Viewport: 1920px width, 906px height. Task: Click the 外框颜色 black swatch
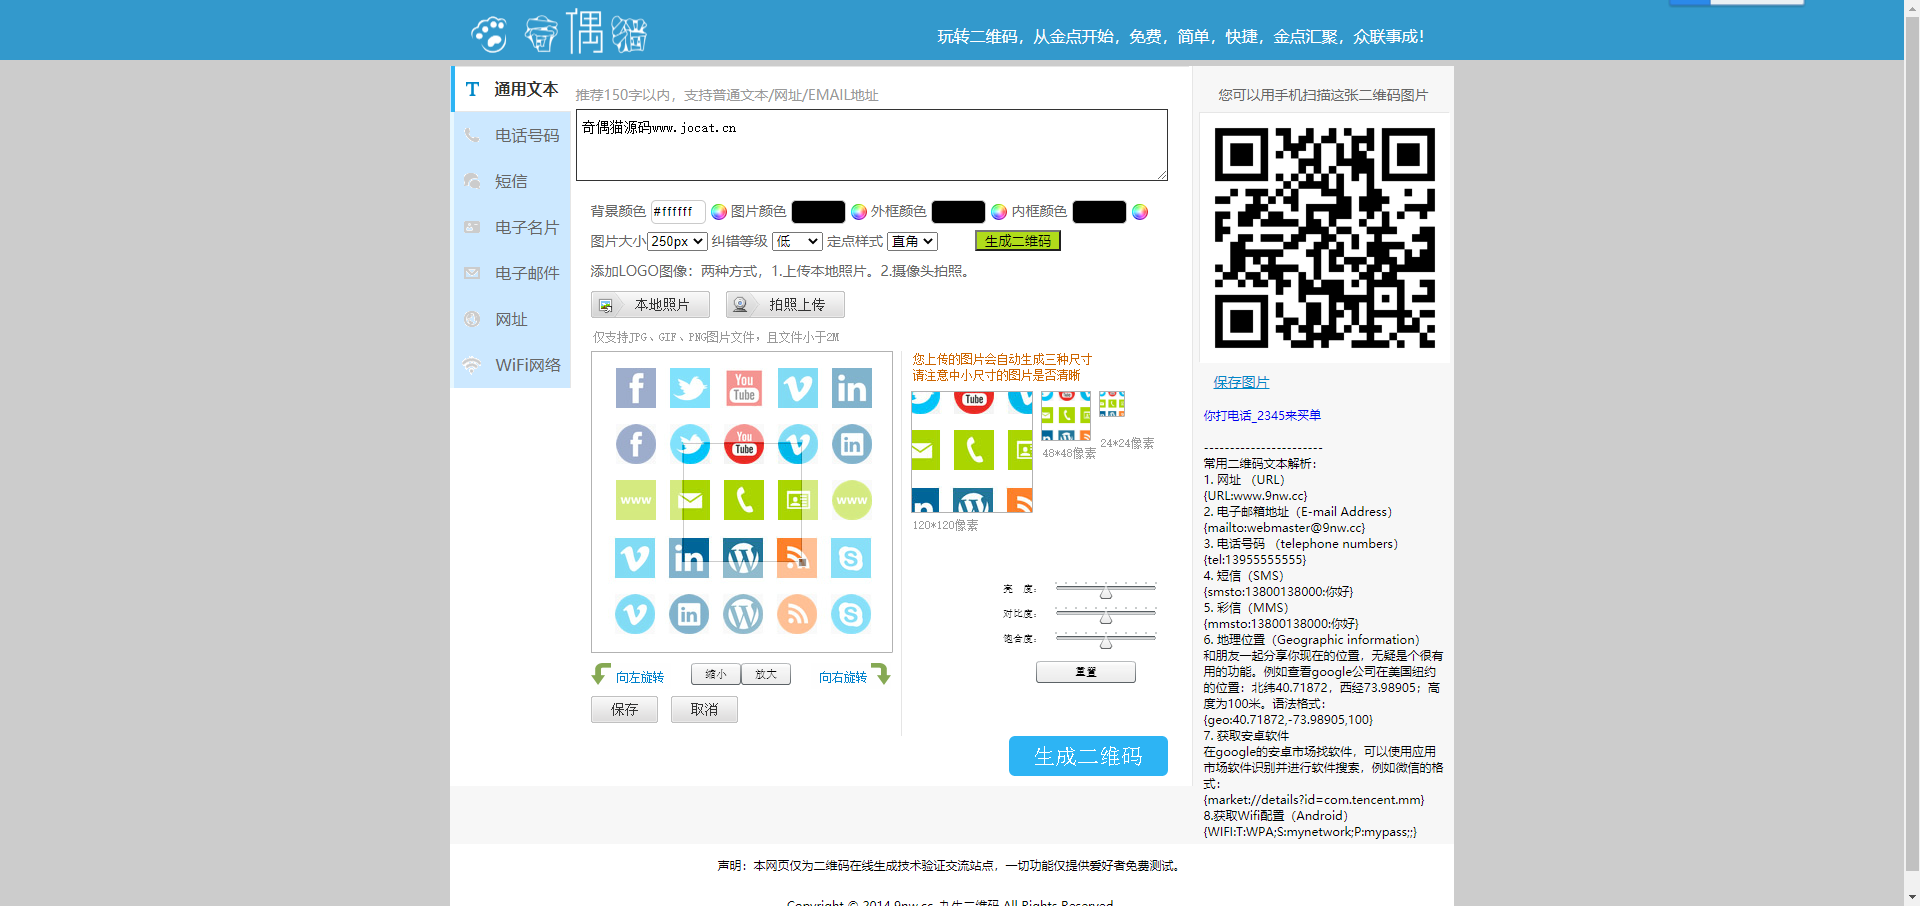pyautogui.click(x=958, y=212)
